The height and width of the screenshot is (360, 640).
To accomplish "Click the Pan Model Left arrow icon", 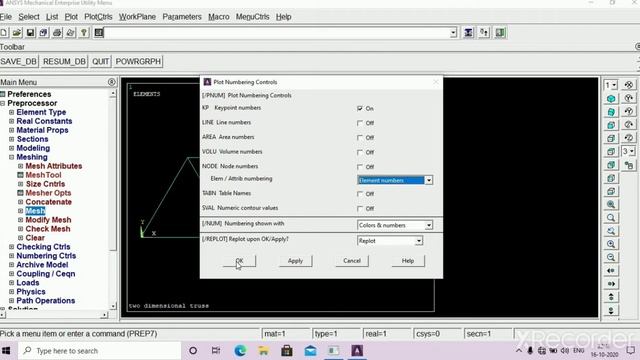I will click(611, 271).
